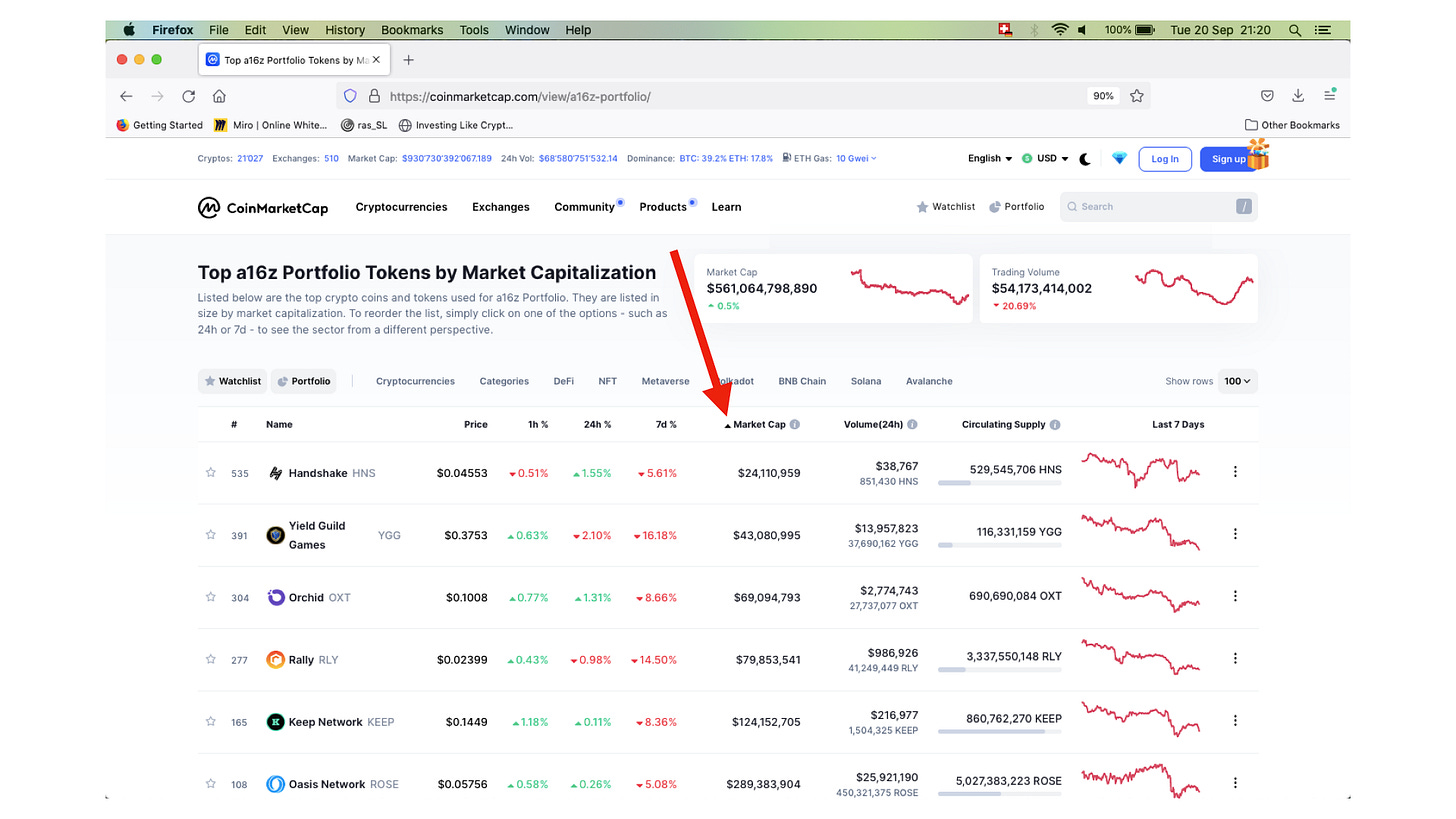The height and width of the screenshot is (819, 1456).
Task: Sort by the Price column header
Action: click(x=476, y=425)
